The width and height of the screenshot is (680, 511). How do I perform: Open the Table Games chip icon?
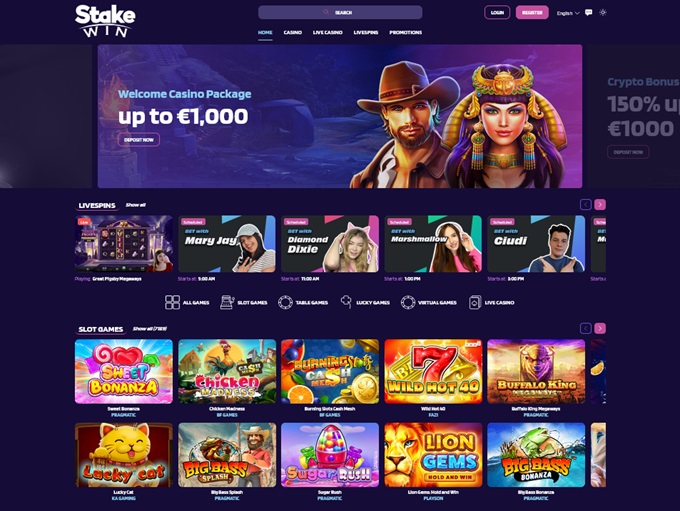pos(285,302)
